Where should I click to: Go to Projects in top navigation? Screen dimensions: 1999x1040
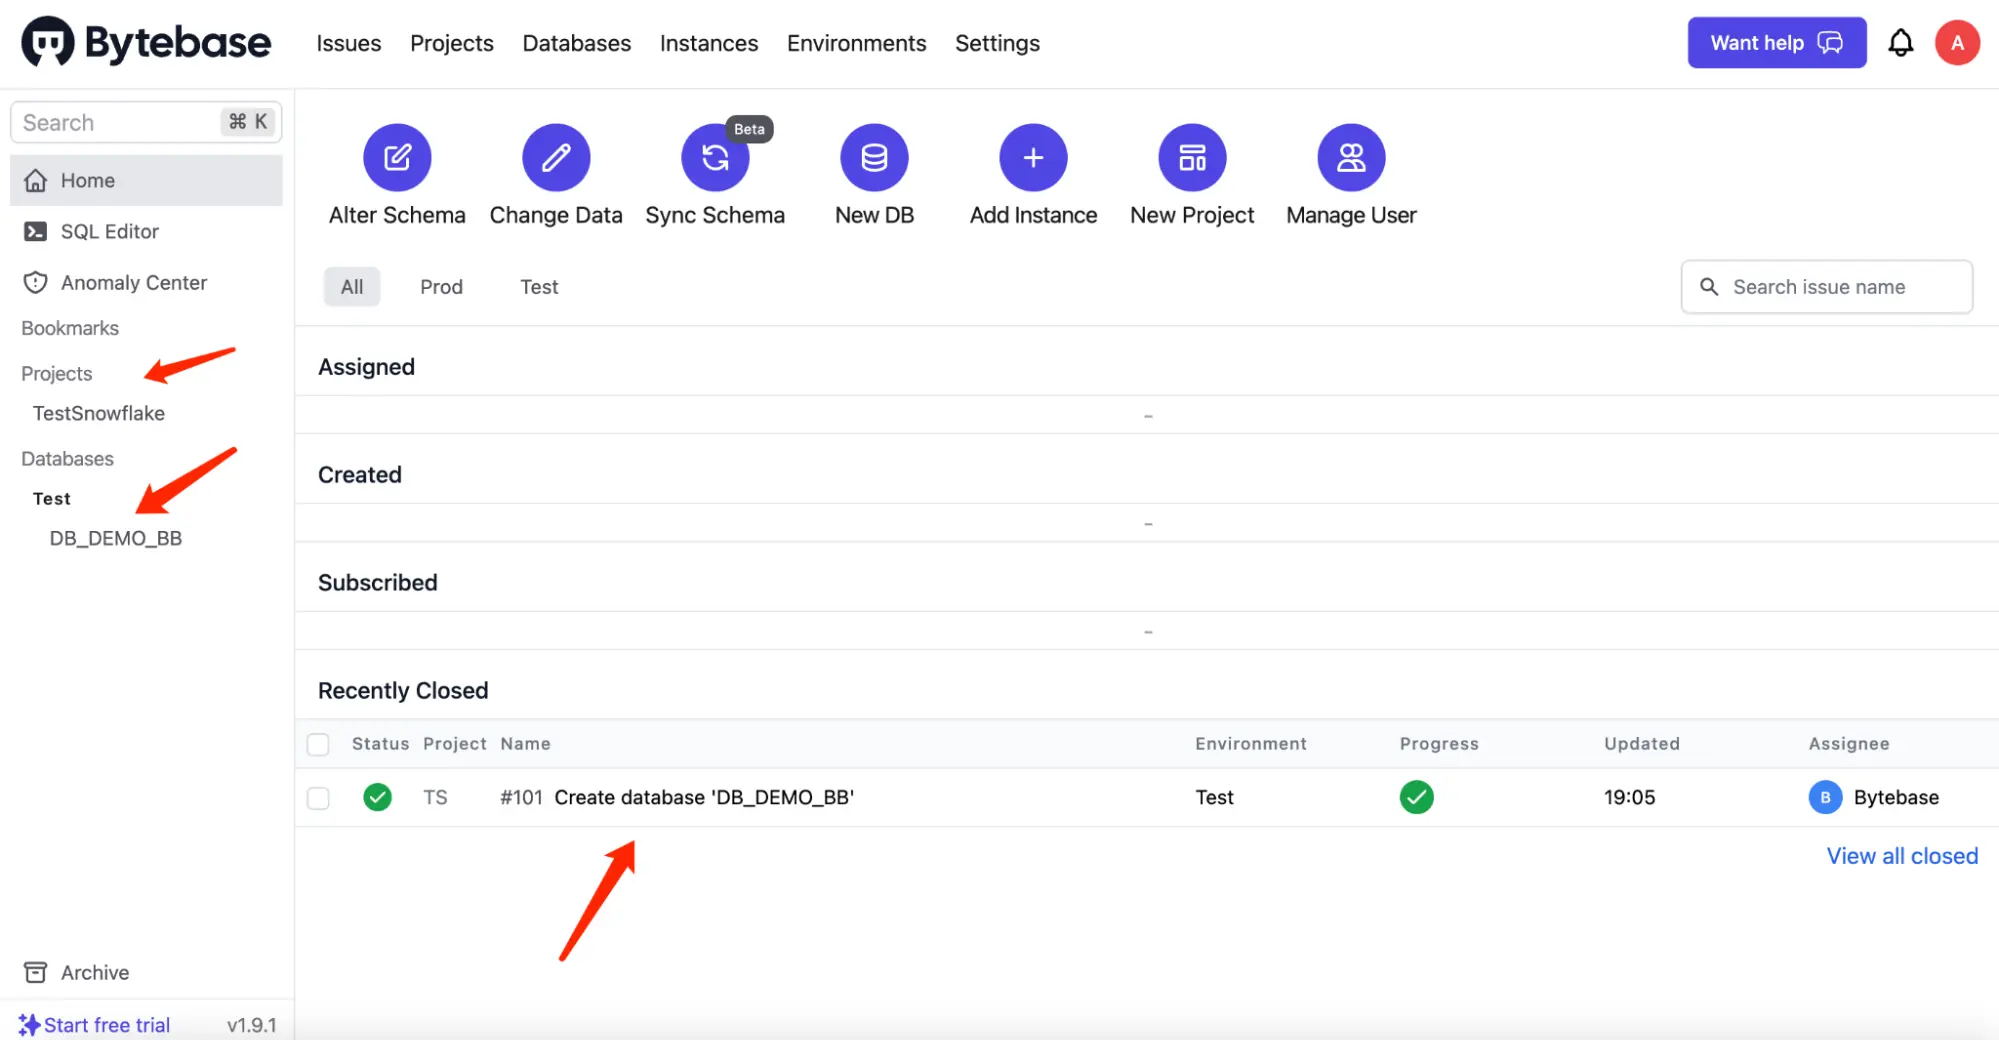coord(452,43)
